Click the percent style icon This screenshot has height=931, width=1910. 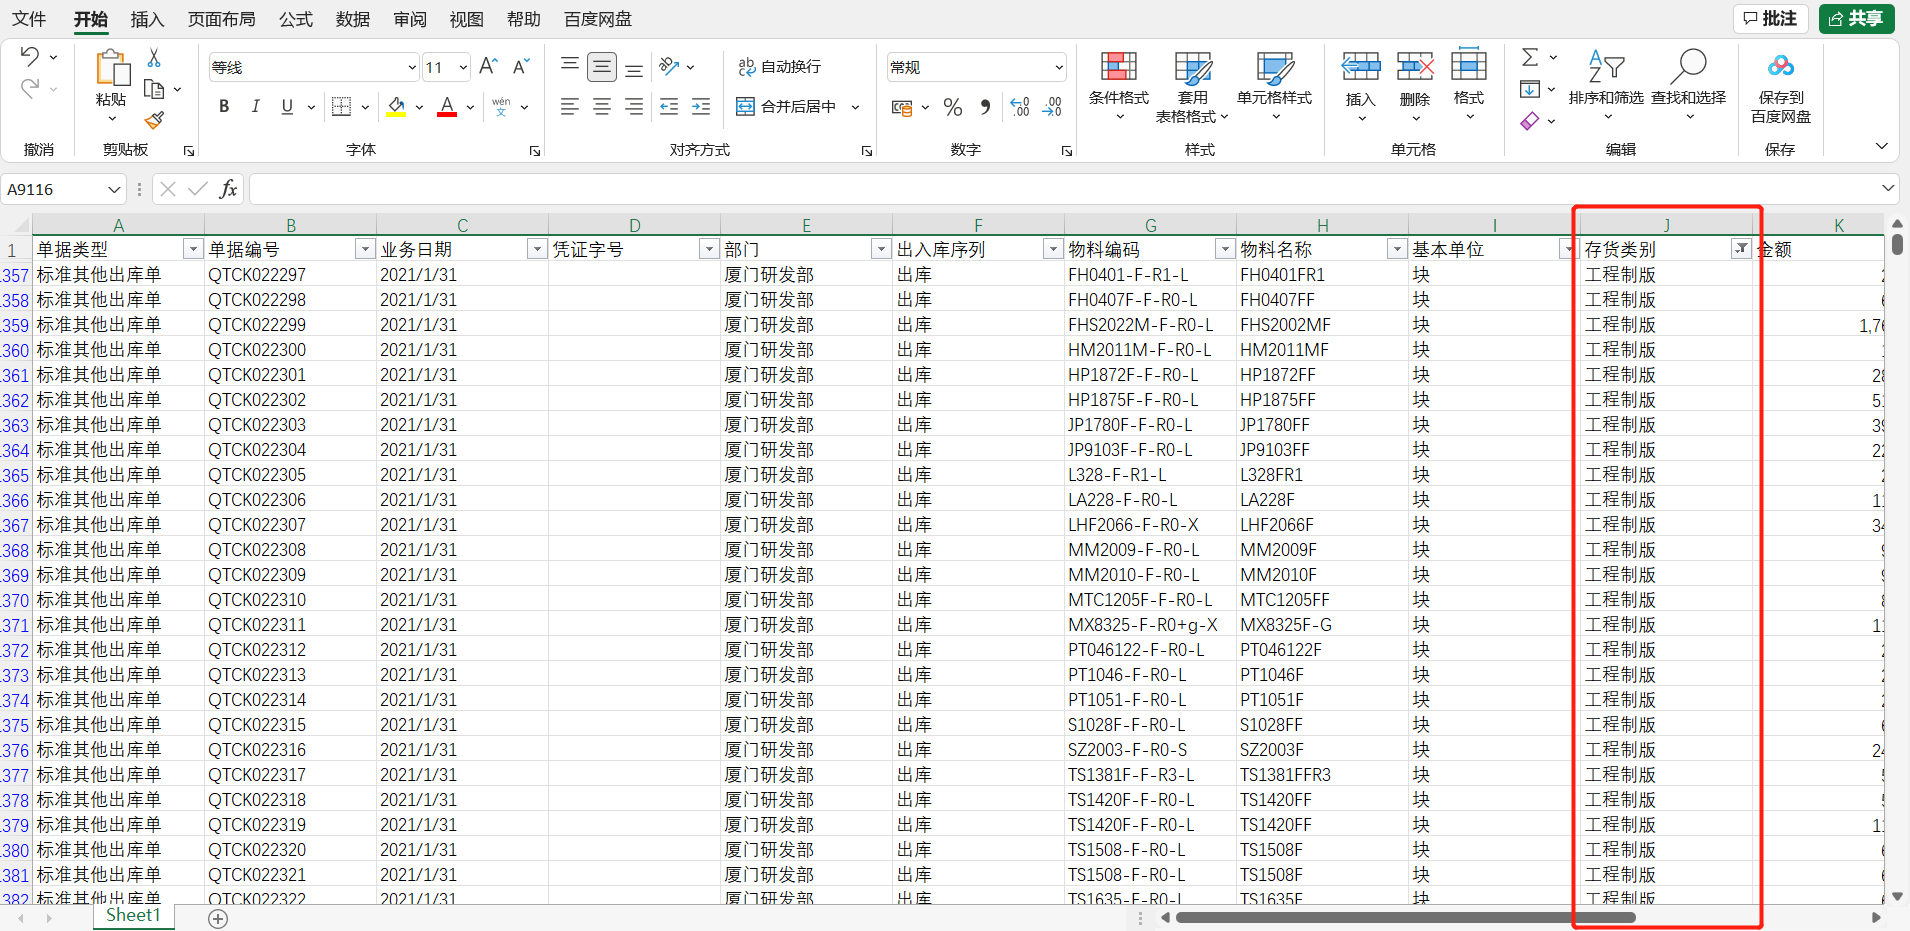tap(953, 107)
